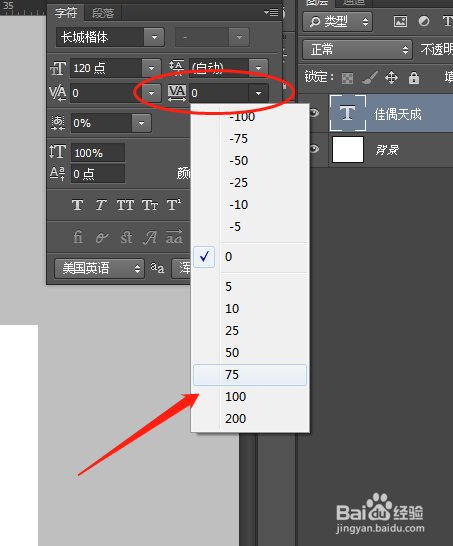Choose 100 from tracking list
This screenshot has height=546, width=453.
click(x=250, y=397)
